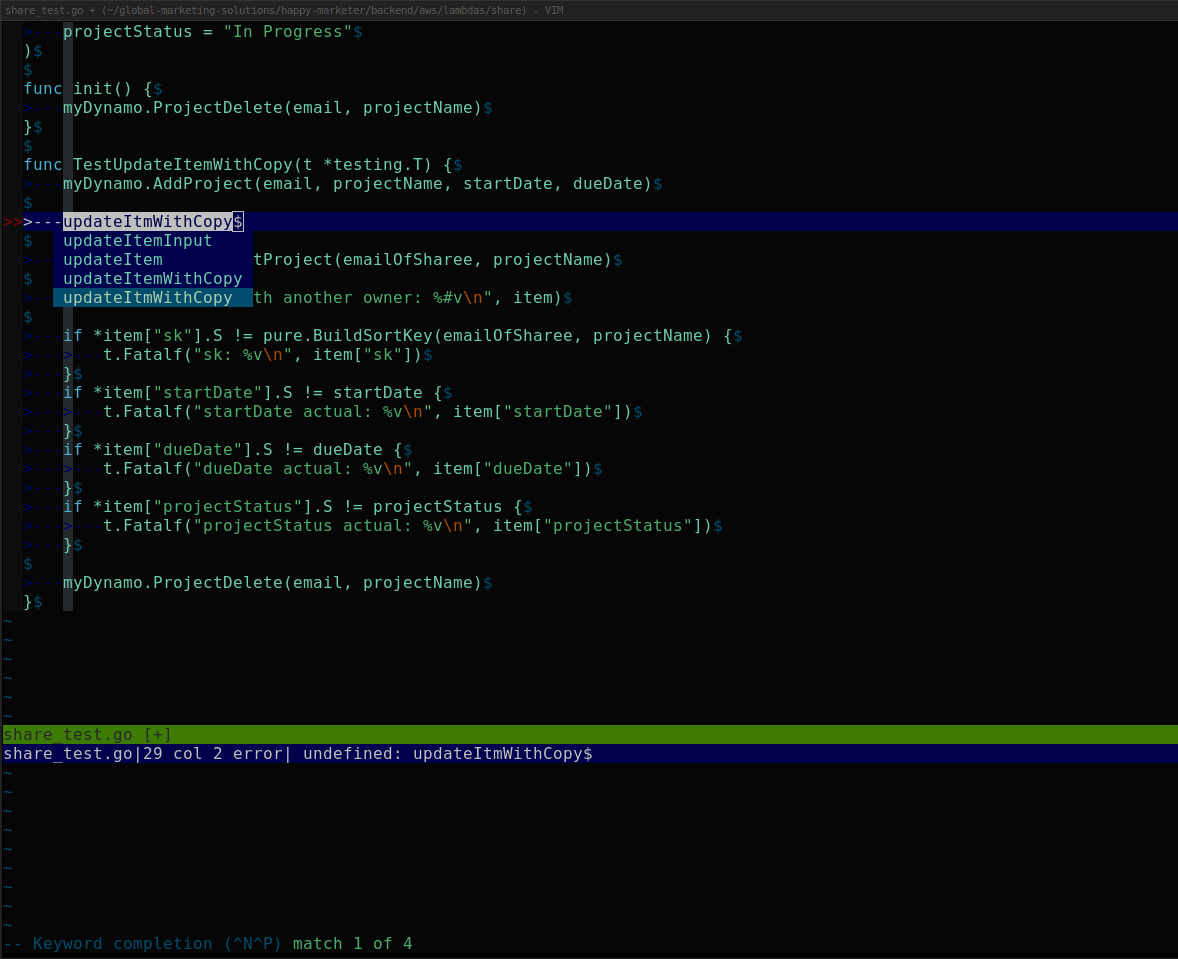
Task: Click the red >> error sign in gutter
Action: 12,222
